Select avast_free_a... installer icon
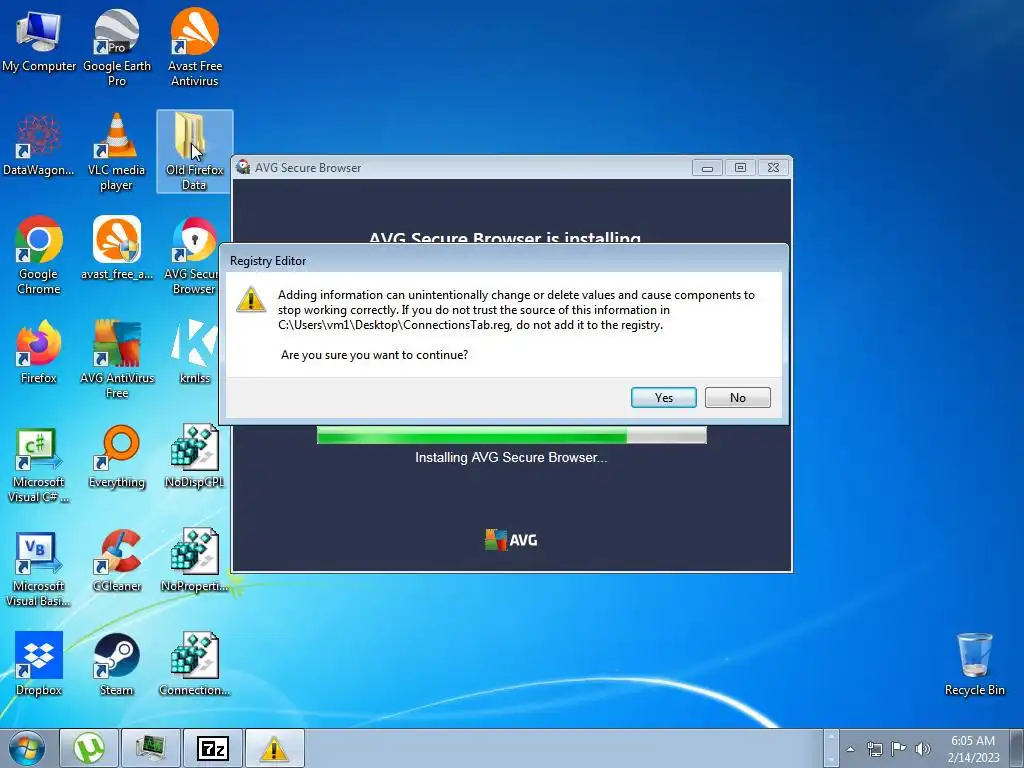Image resolution: width=1024 pixels, height=768 pixels. coord(117,248)
